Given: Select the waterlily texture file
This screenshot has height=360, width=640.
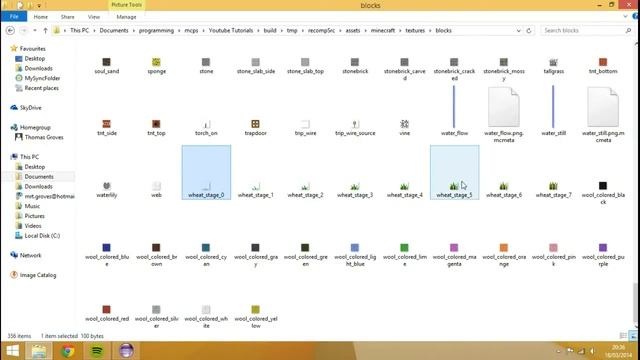Looking at the screenshot, I should pos(107,190).
